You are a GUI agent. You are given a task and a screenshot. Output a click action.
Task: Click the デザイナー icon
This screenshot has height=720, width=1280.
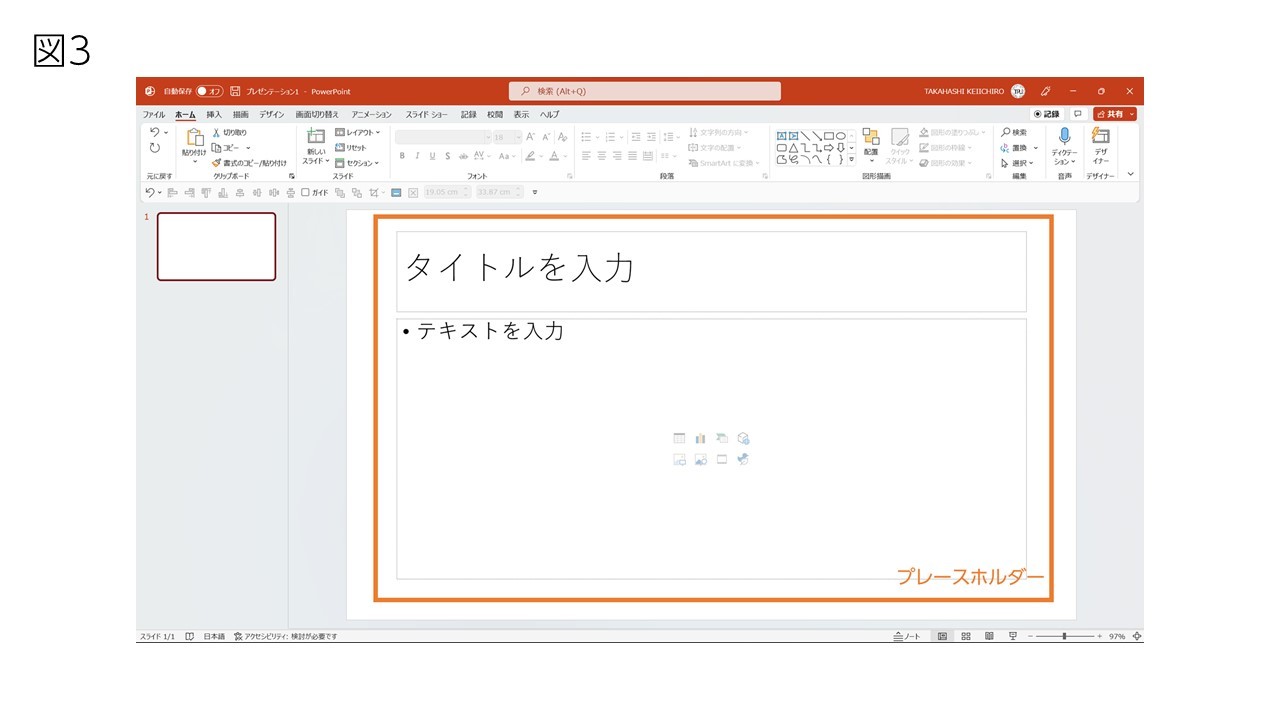pyautogui.click(x=1101, y=136)
